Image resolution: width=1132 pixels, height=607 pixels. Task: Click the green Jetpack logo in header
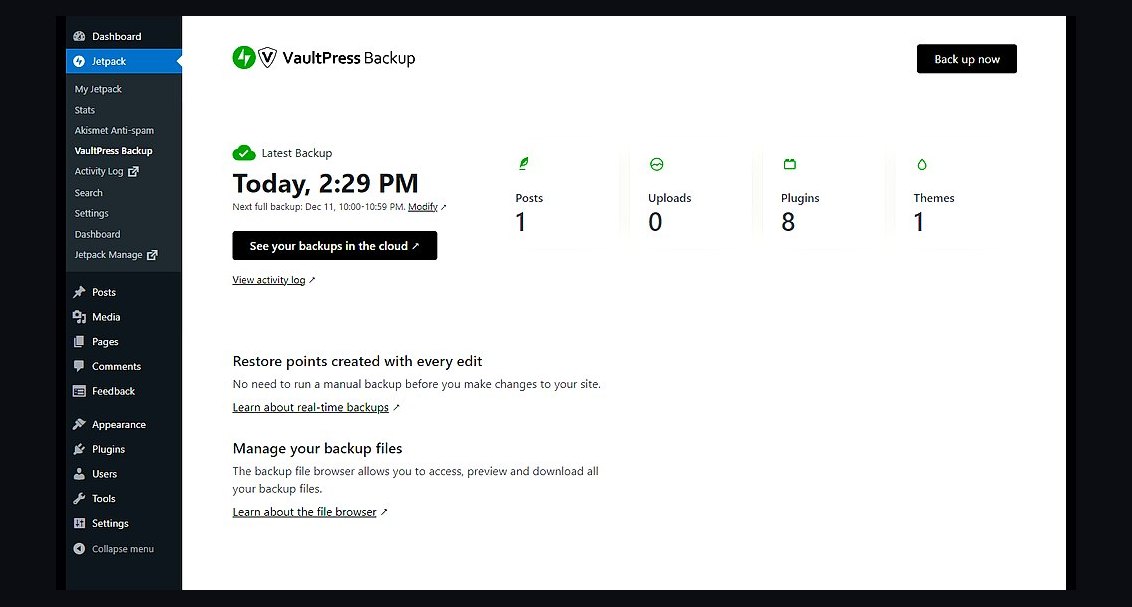(244, 58)
